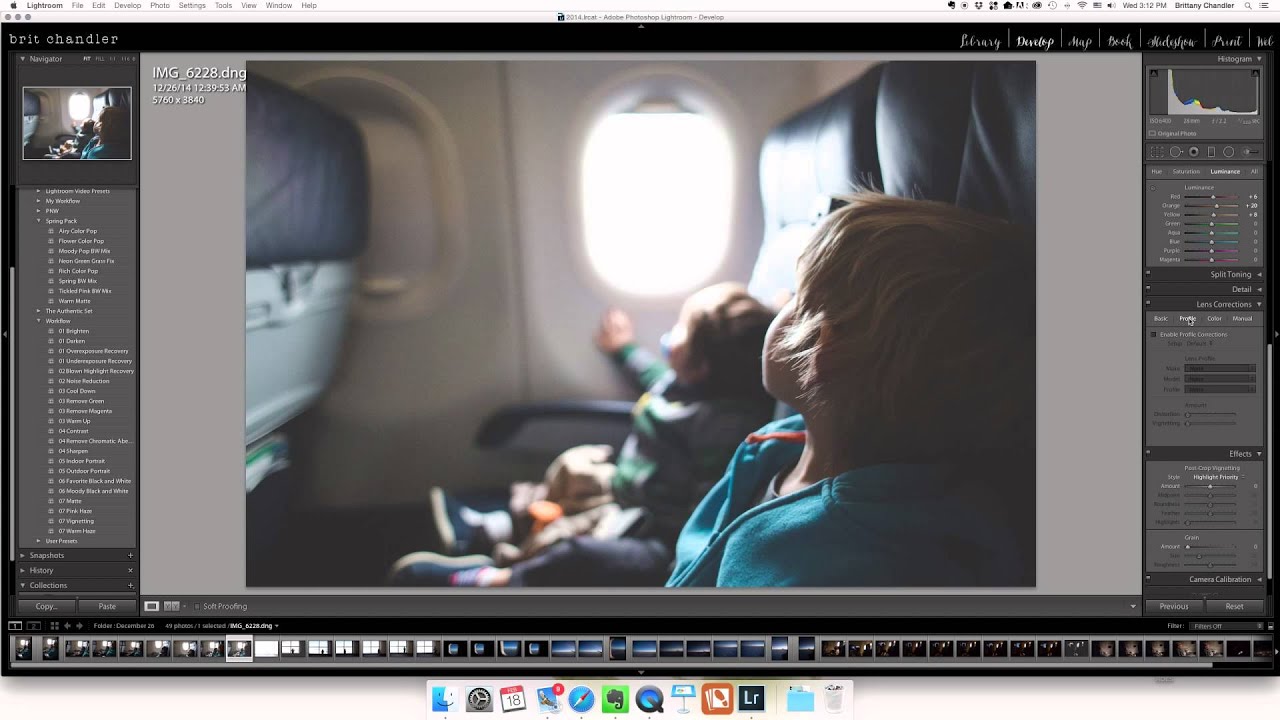Expand the Lightroom Video Presets folder

39,191
